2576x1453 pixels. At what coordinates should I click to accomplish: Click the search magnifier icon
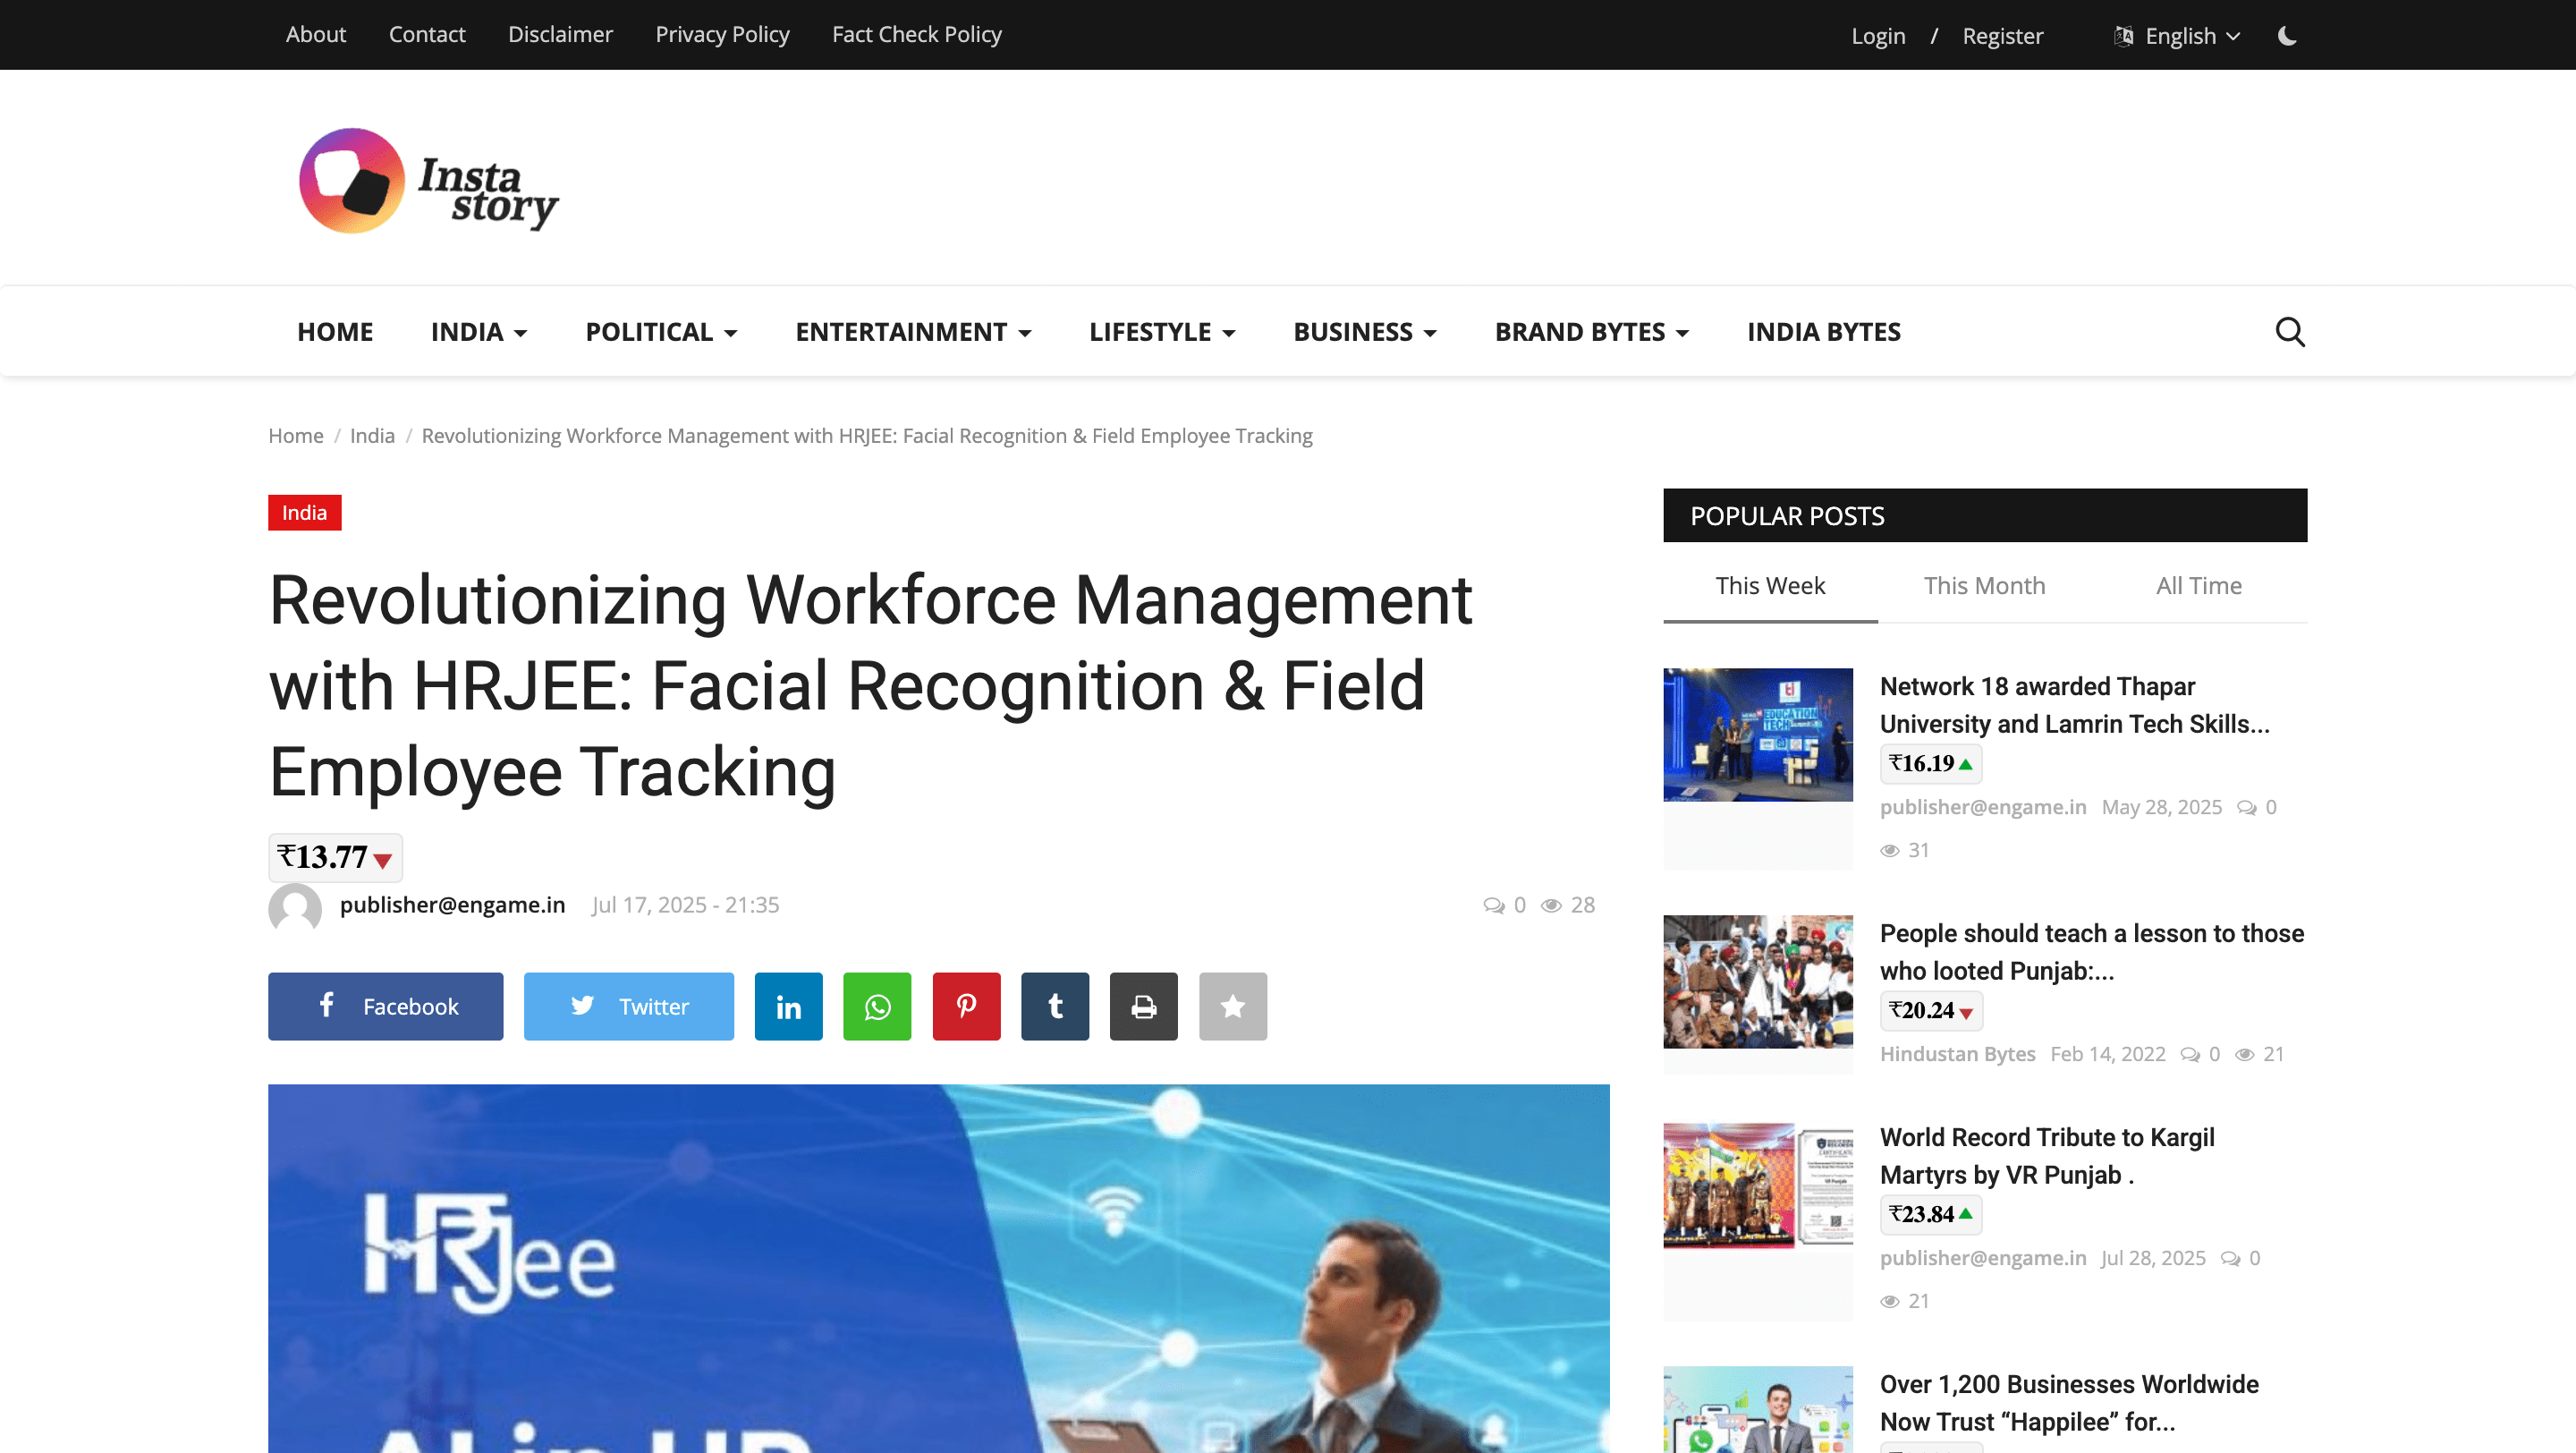tap(2289, 331)
